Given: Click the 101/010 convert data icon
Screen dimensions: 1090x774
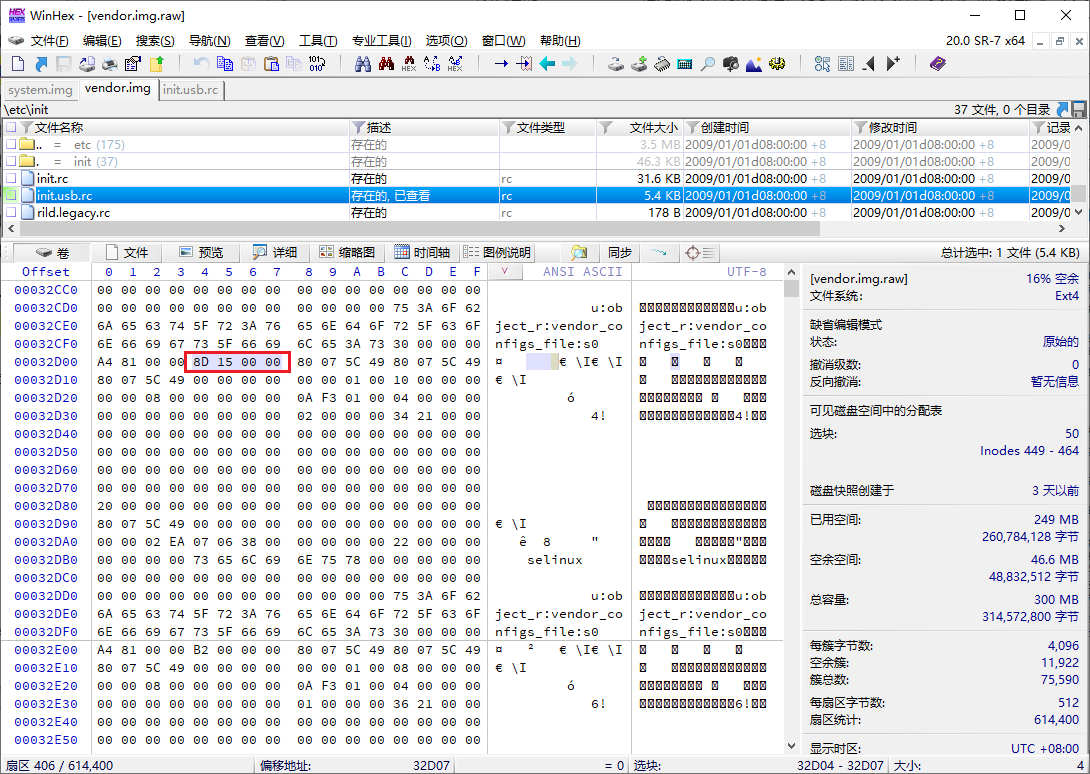Looking at the screenshot, I should tap(316, 64).
